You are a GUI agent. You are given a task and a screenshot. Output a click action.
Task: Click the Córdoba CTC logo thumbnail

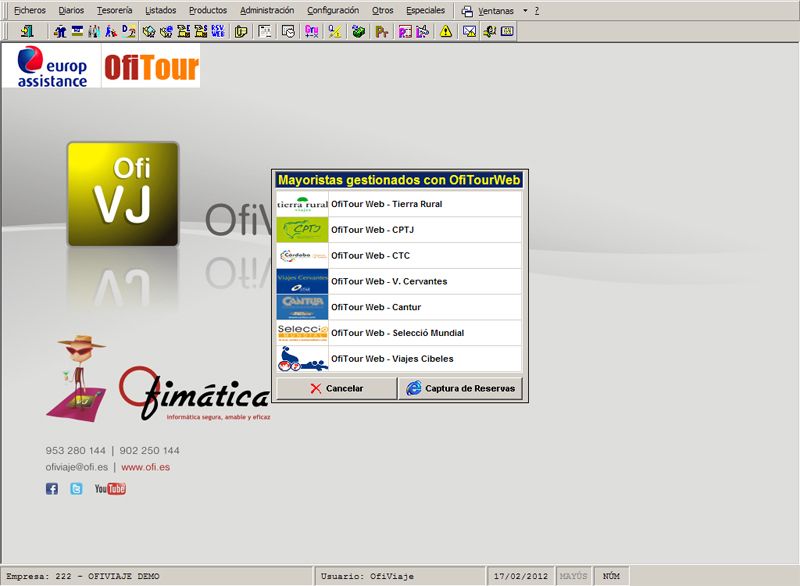[302, 256]
